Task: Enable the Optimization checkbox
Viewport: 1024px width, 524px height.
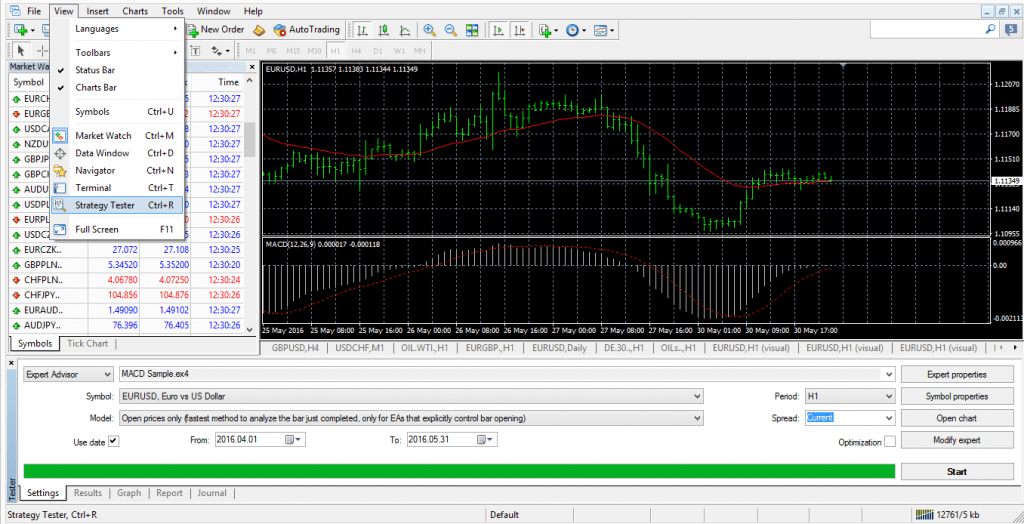Action: 889,441
